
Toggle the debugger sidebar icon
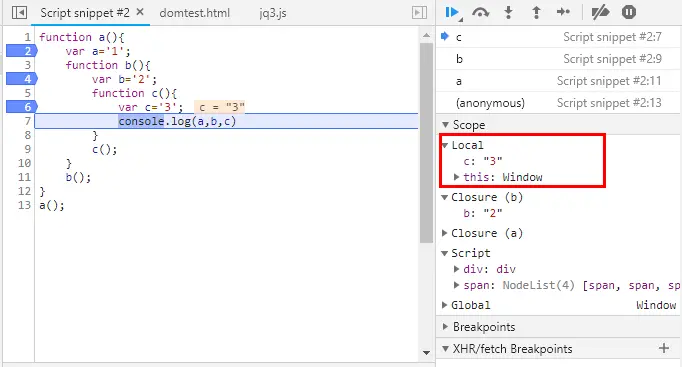pyautogui.click(x=419, y=13)
